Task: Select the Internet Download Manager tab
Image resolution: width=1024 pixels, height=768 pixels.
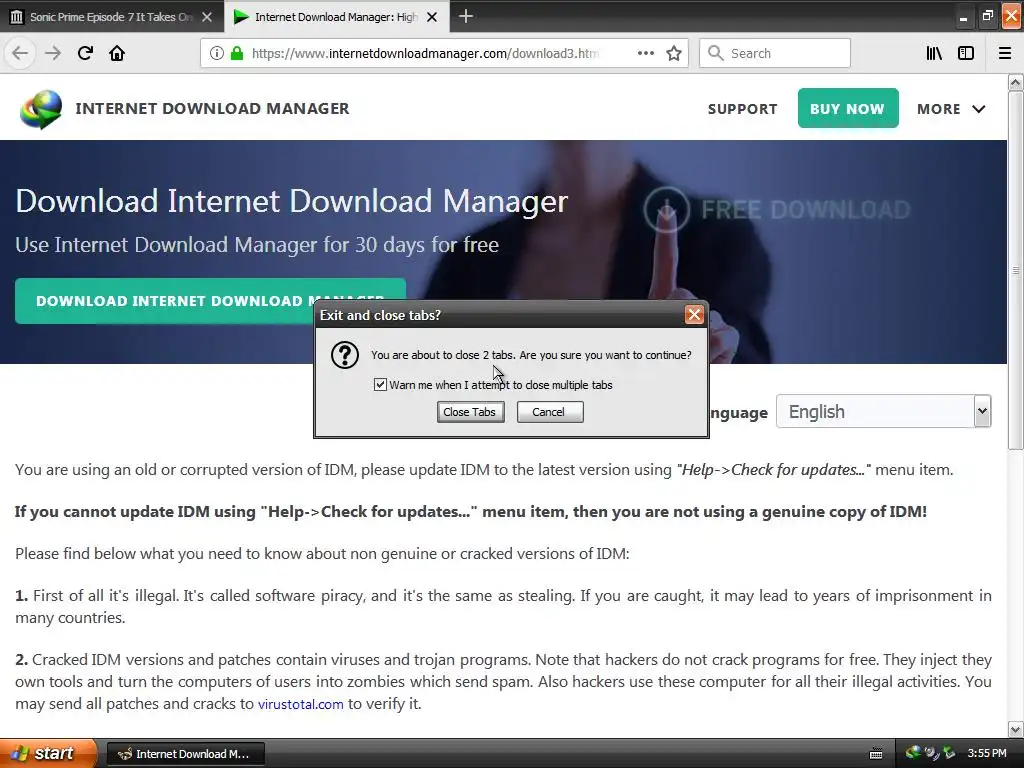Action: [336, 17]
